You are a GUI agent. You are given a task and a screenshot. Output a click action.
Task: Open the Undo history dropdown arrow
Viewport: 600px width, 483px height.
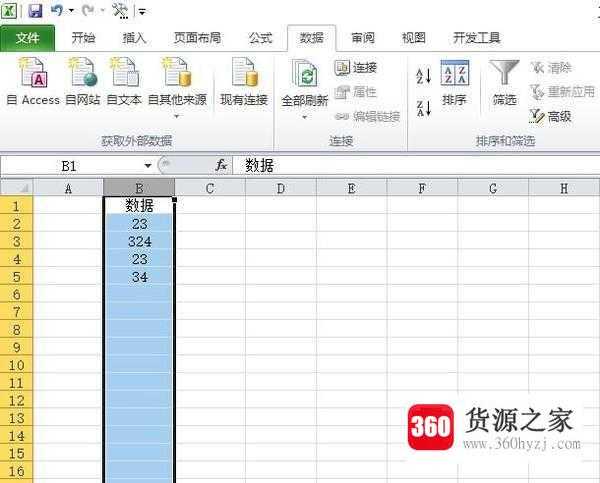(x=71, y=11)
